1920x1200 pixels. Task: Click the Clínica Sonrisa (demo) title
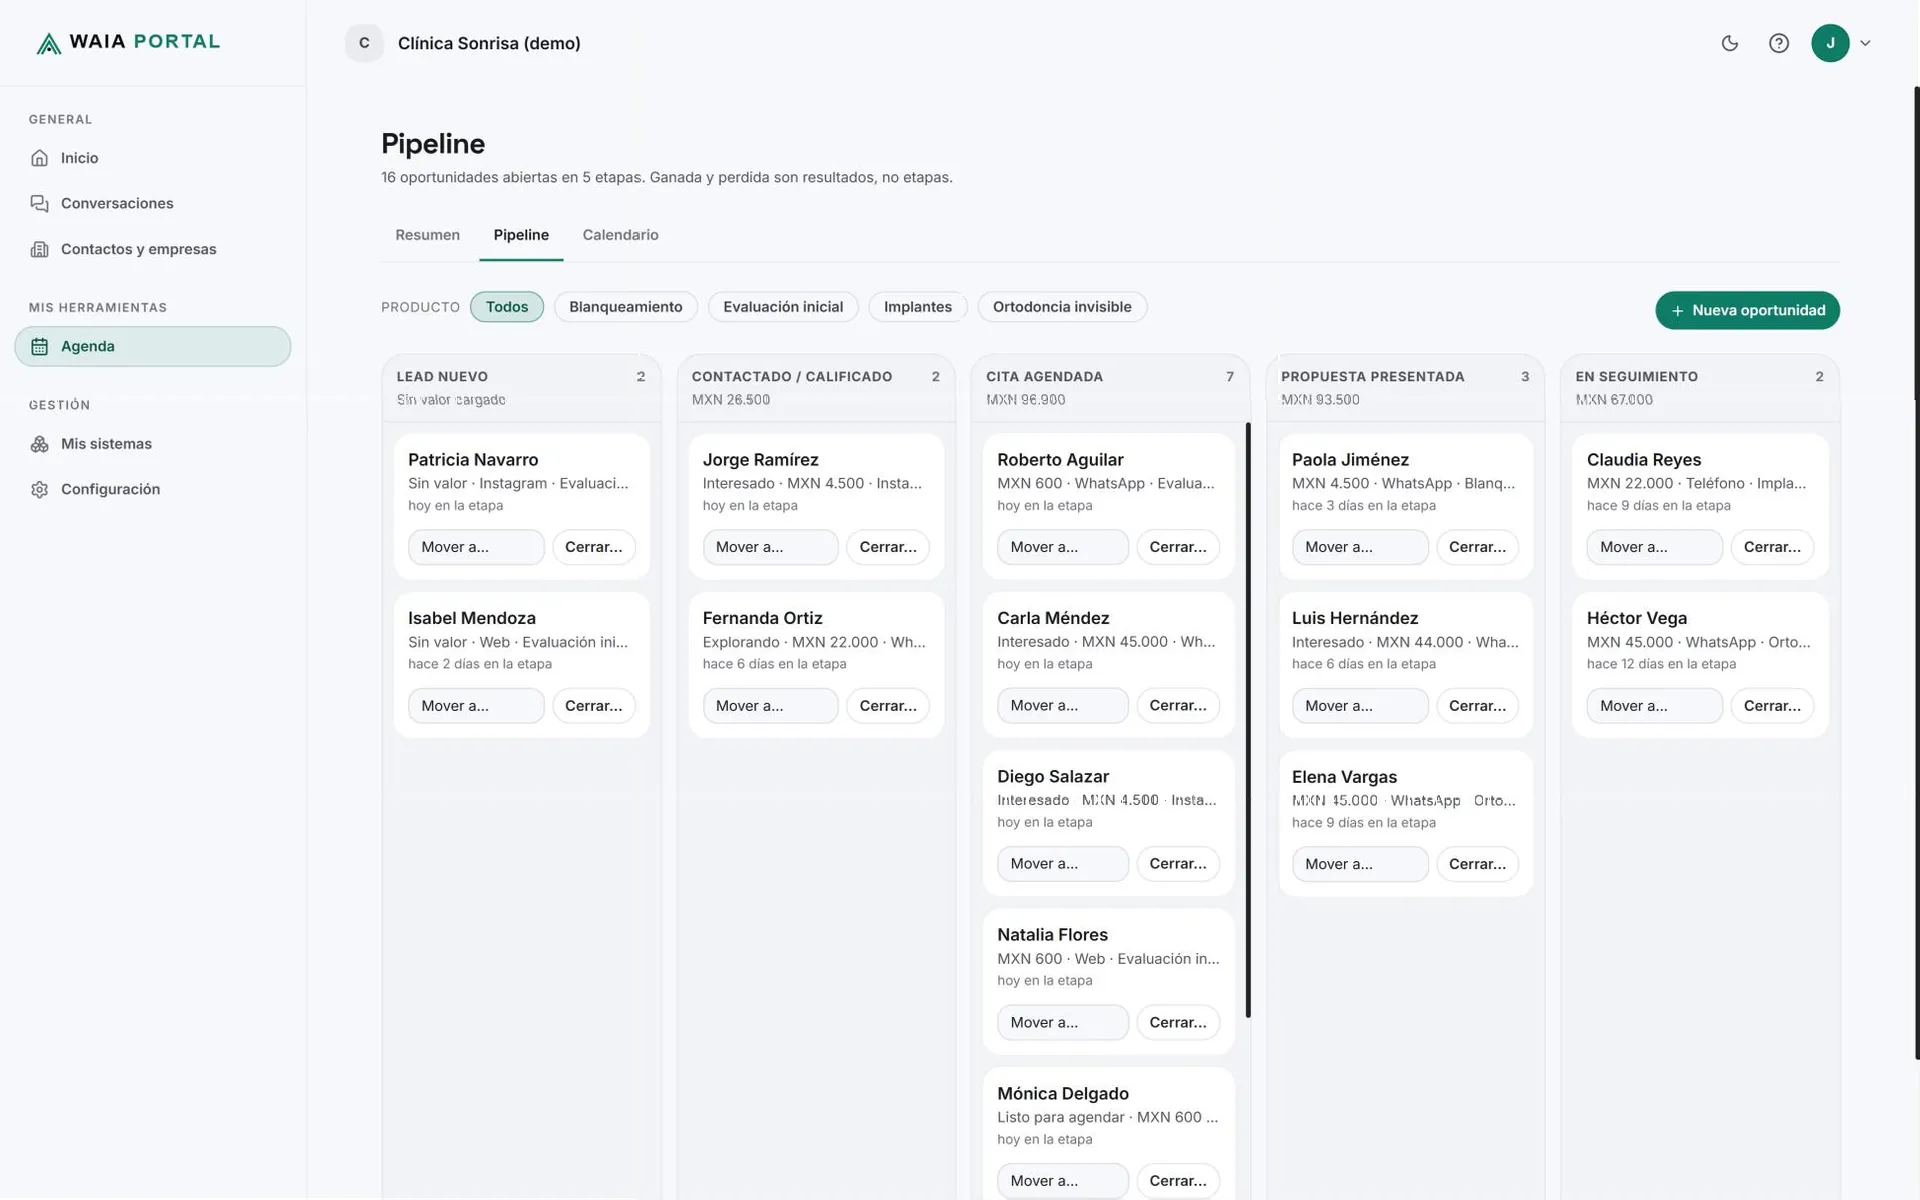[489, 43]
